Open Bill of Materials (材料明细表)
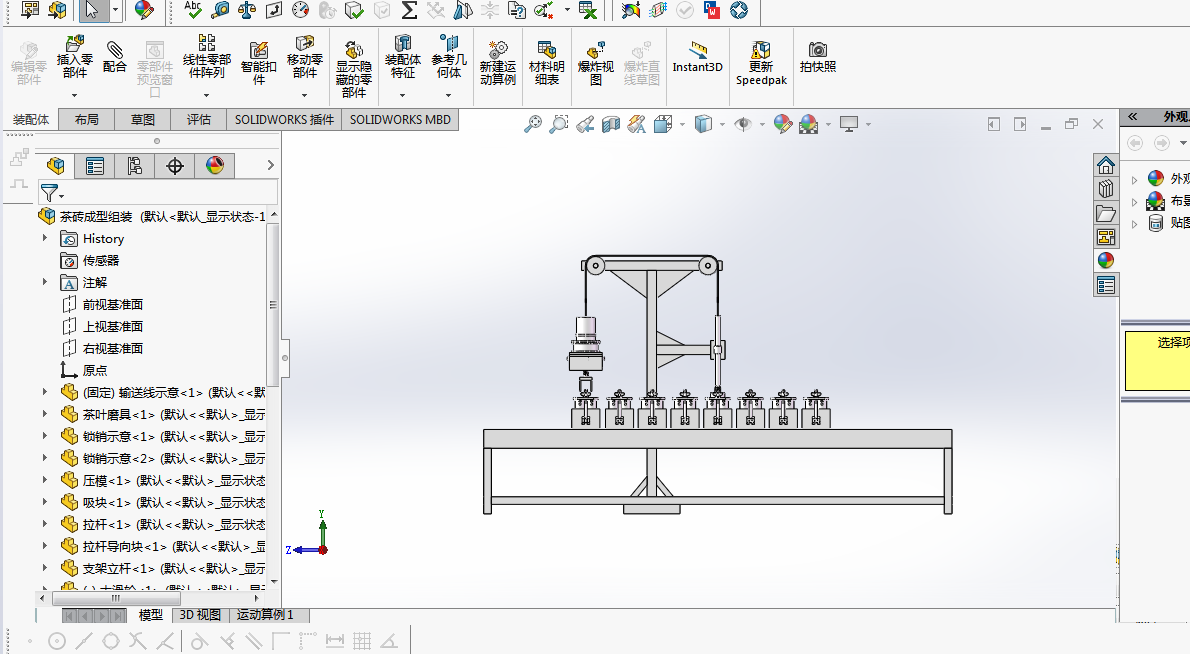The width and height of the screenshot is (1190, 654). point(546,62)
